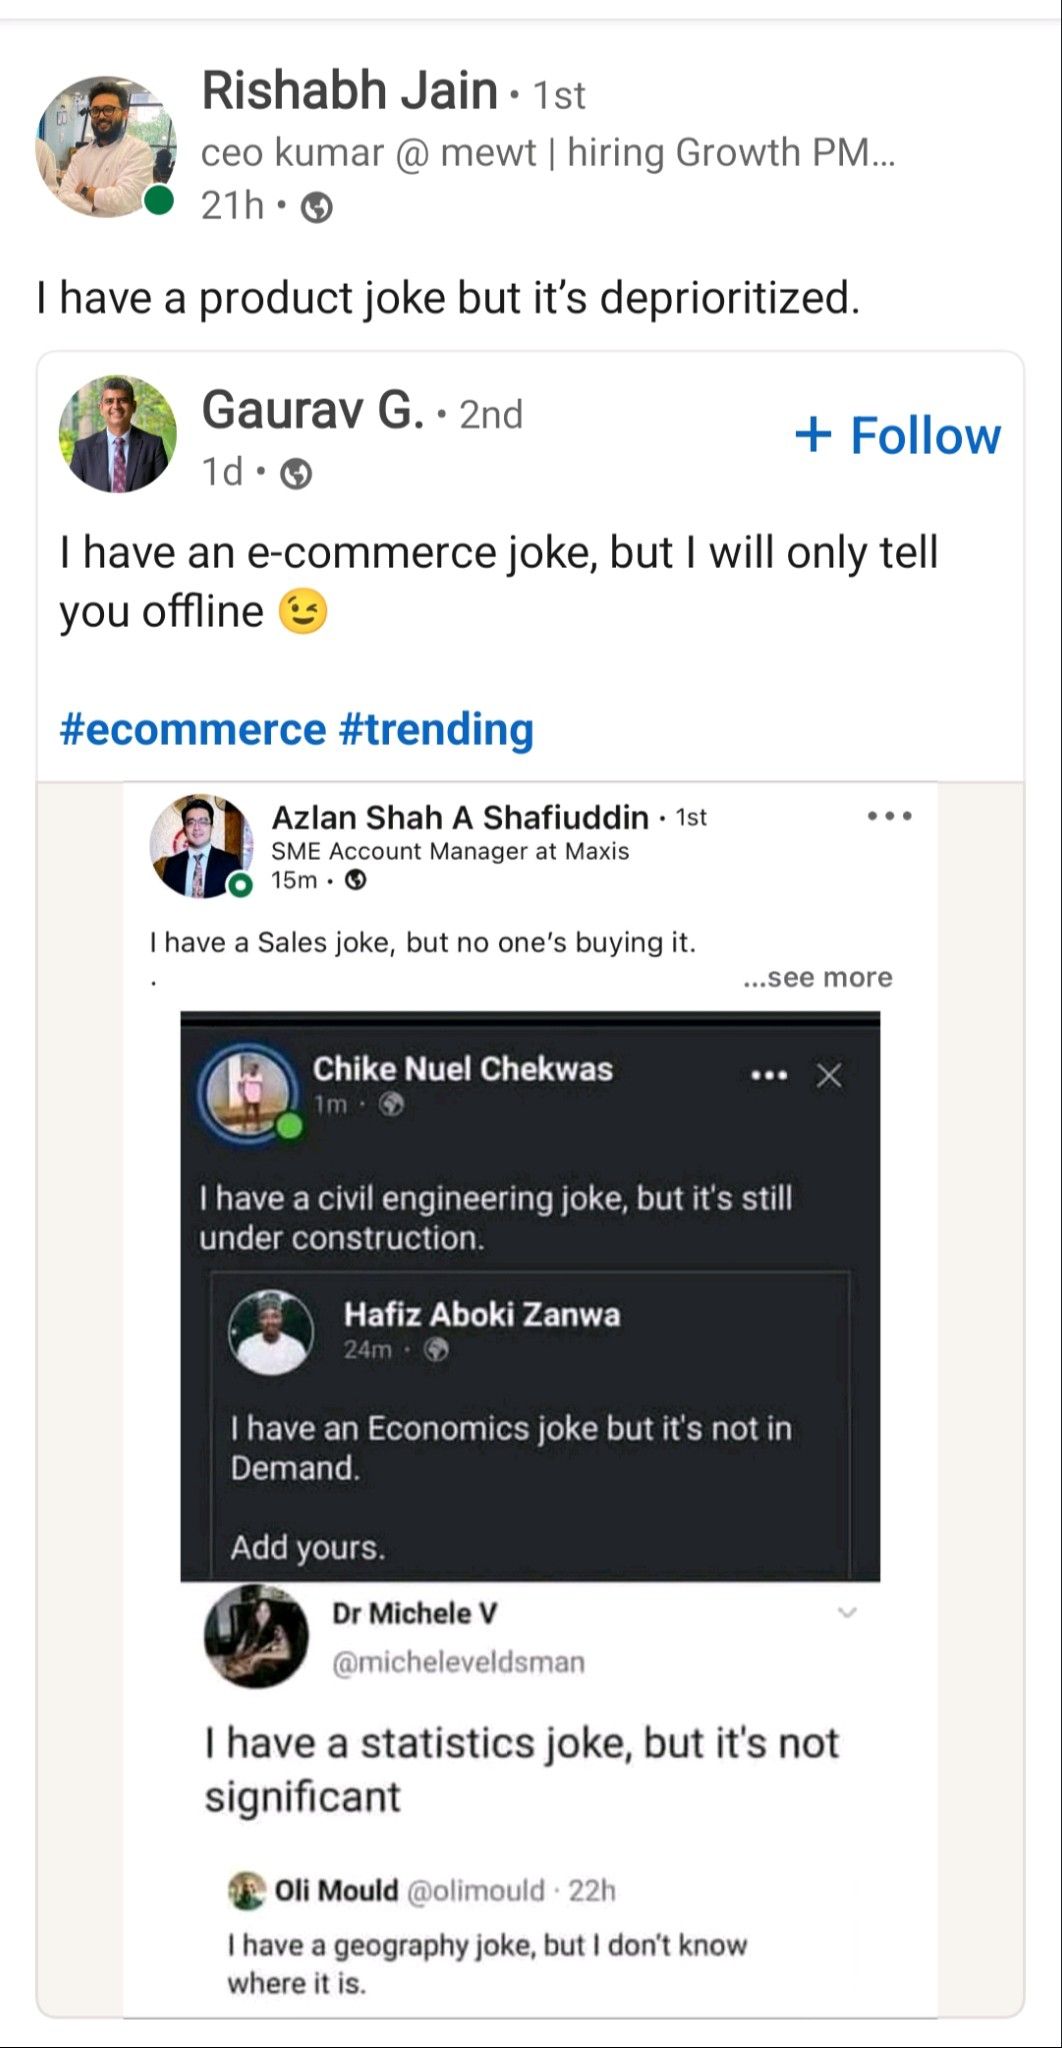Open the #ecommerce hashtag
Image resolution: width=1062 pixels, height=2048 pixels.
[x=192, y=729]
